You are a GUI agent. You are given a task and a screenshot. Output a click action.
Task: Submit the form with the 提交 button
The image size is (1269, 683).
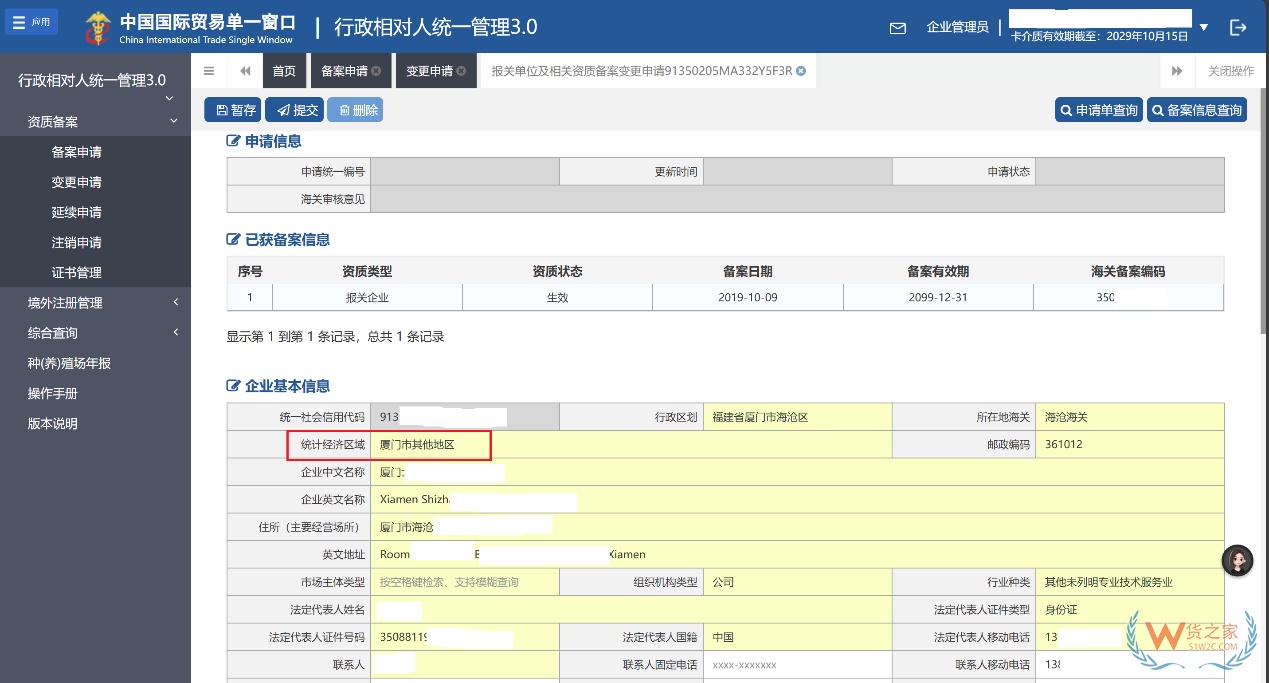pos(294,110)
